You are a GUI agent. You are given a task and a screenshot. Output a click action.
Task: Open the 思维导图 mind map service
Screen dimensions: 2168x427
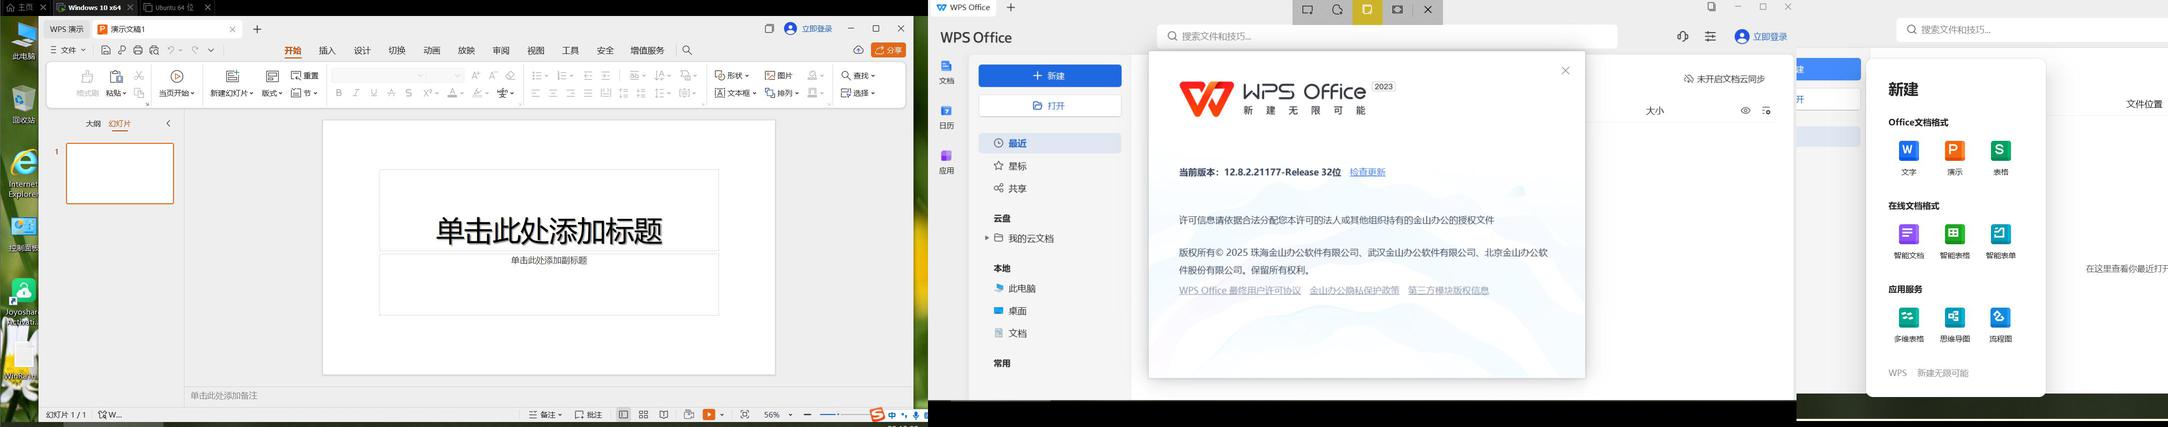1954,318
